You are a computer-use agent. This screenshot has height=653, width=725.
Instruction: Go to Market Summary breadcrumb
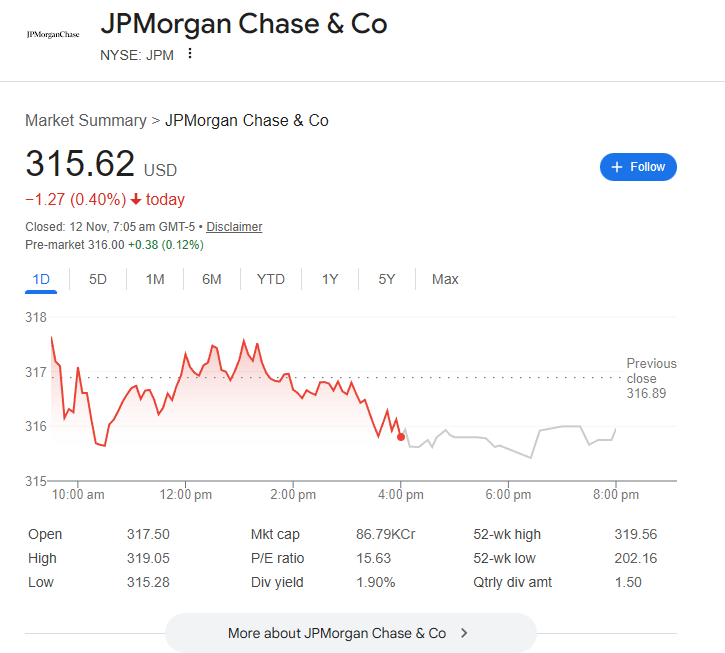coord(86,121)
